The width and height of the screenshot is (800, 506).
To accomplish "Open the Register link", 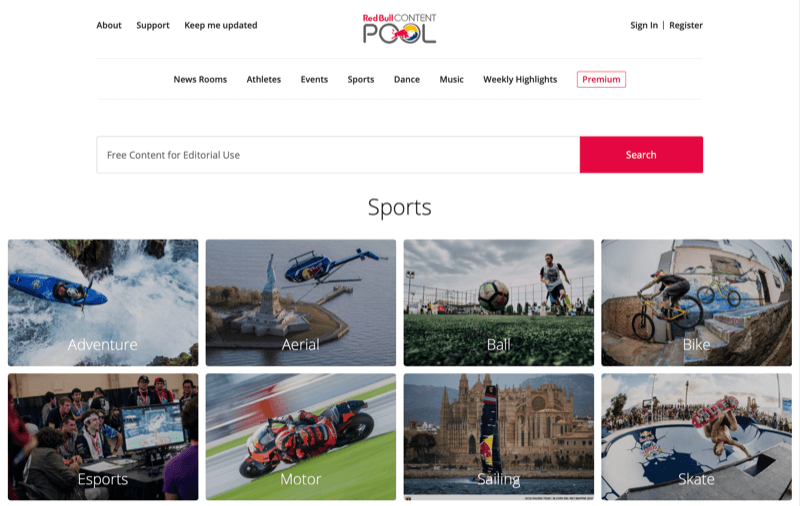I will 686,26.
